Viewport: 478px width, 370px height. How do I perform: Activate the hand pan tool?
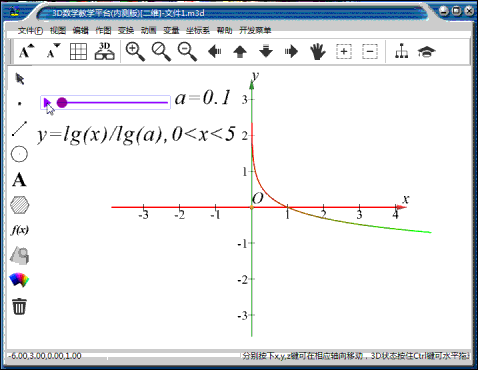[x=318, y=52]
